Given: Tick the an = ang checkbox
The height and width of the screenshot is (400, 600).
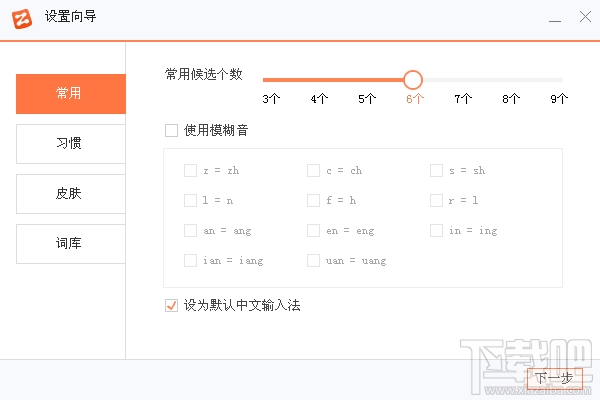Looking at the screenshot, I should tap(191, 230).
